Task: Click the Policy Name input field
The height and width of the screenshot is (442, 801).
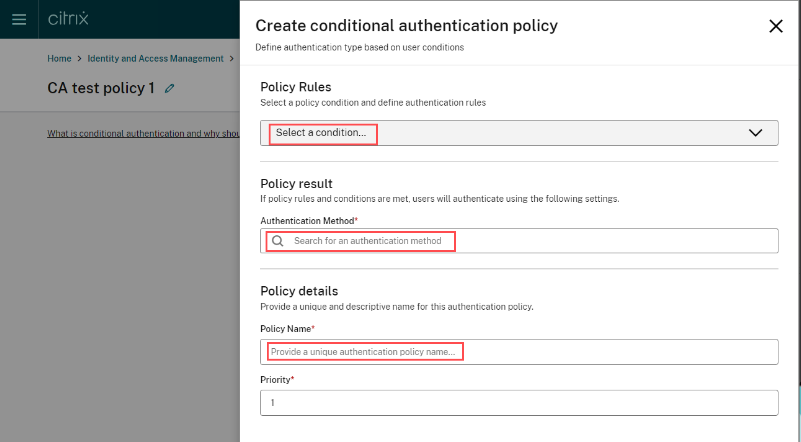Action: tap(518, 352)
